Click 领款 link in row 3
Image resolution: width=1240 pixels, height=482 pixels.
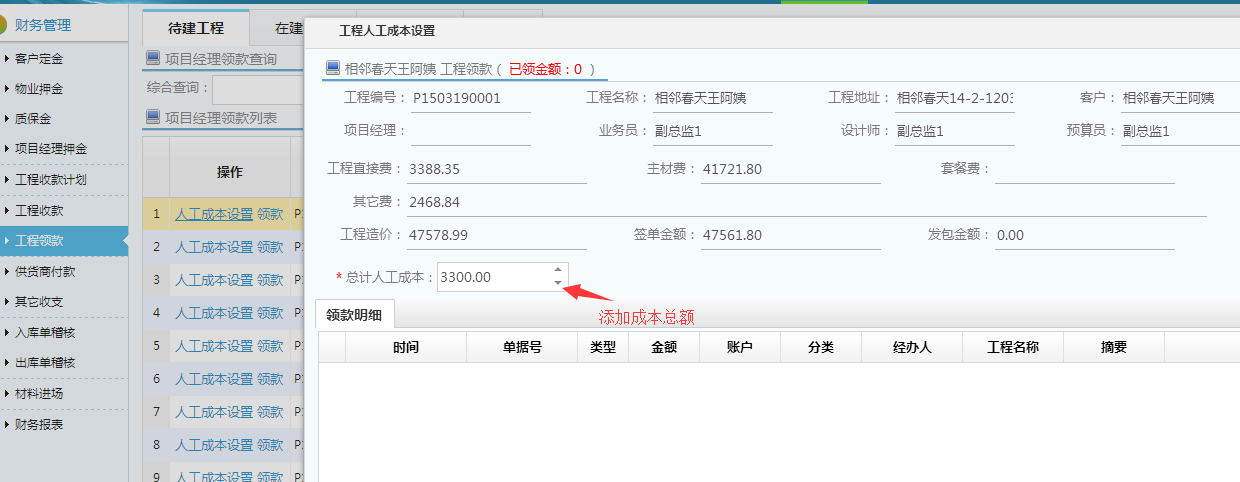[x=270, y=280]
